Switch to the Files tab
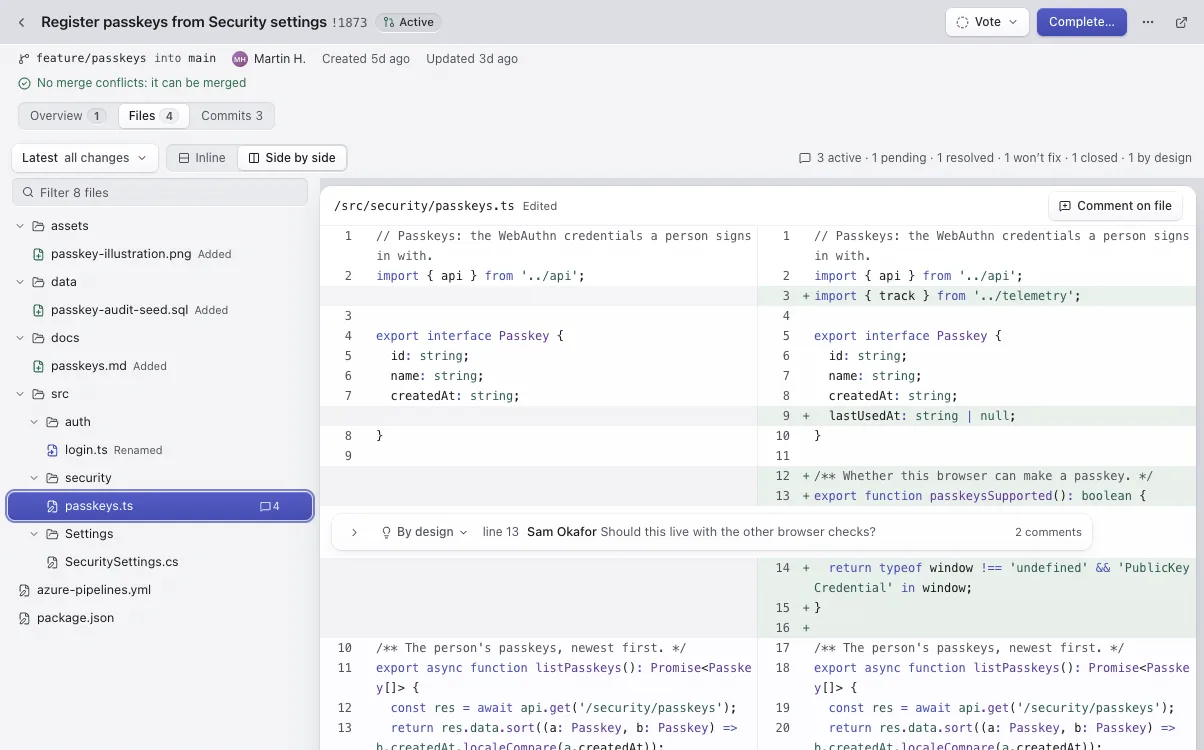 click(153, 116)
